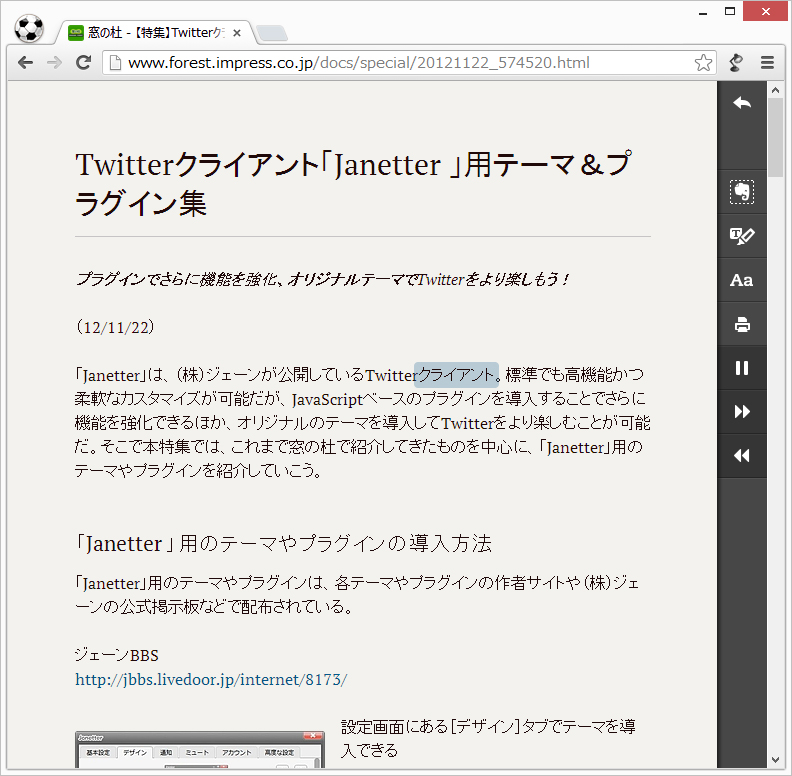Viewport: 792px width, 776px height.
Task: Skip forward in text-to-speech
Action: [x=741, y=412]
